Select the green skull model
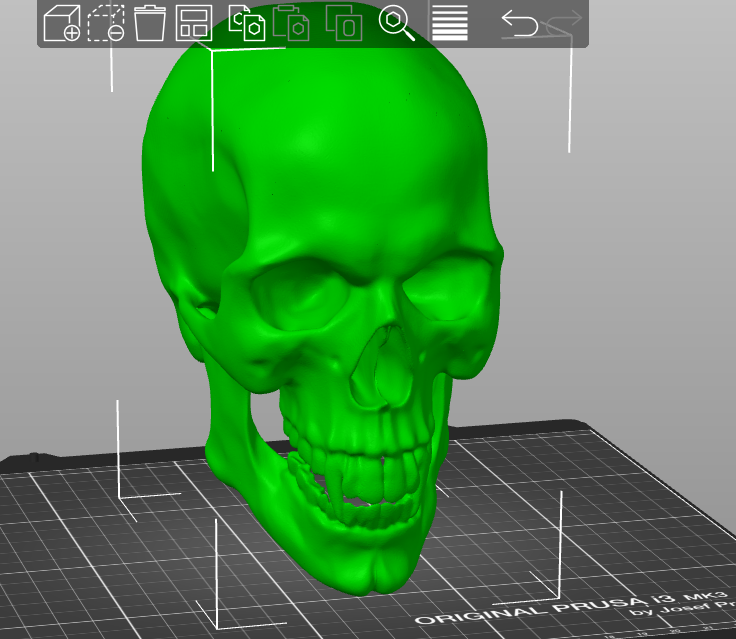This screenshot has height=639, width=736. 324,300
